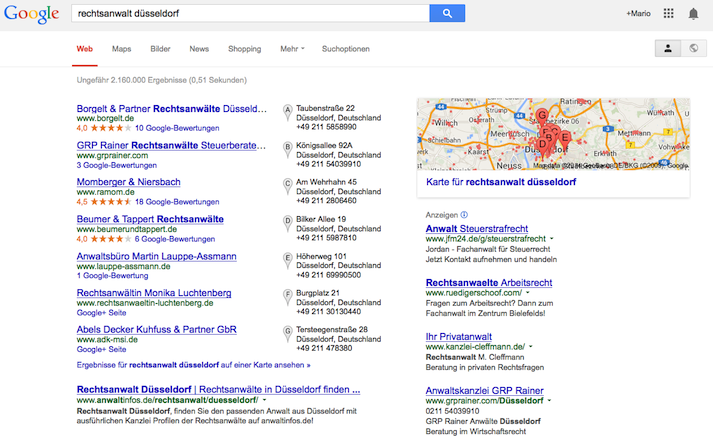Click map pin E beside Höherweg 101
This screenshot has width=713, height=436.
pyautogui.click(x=287, y=260)
